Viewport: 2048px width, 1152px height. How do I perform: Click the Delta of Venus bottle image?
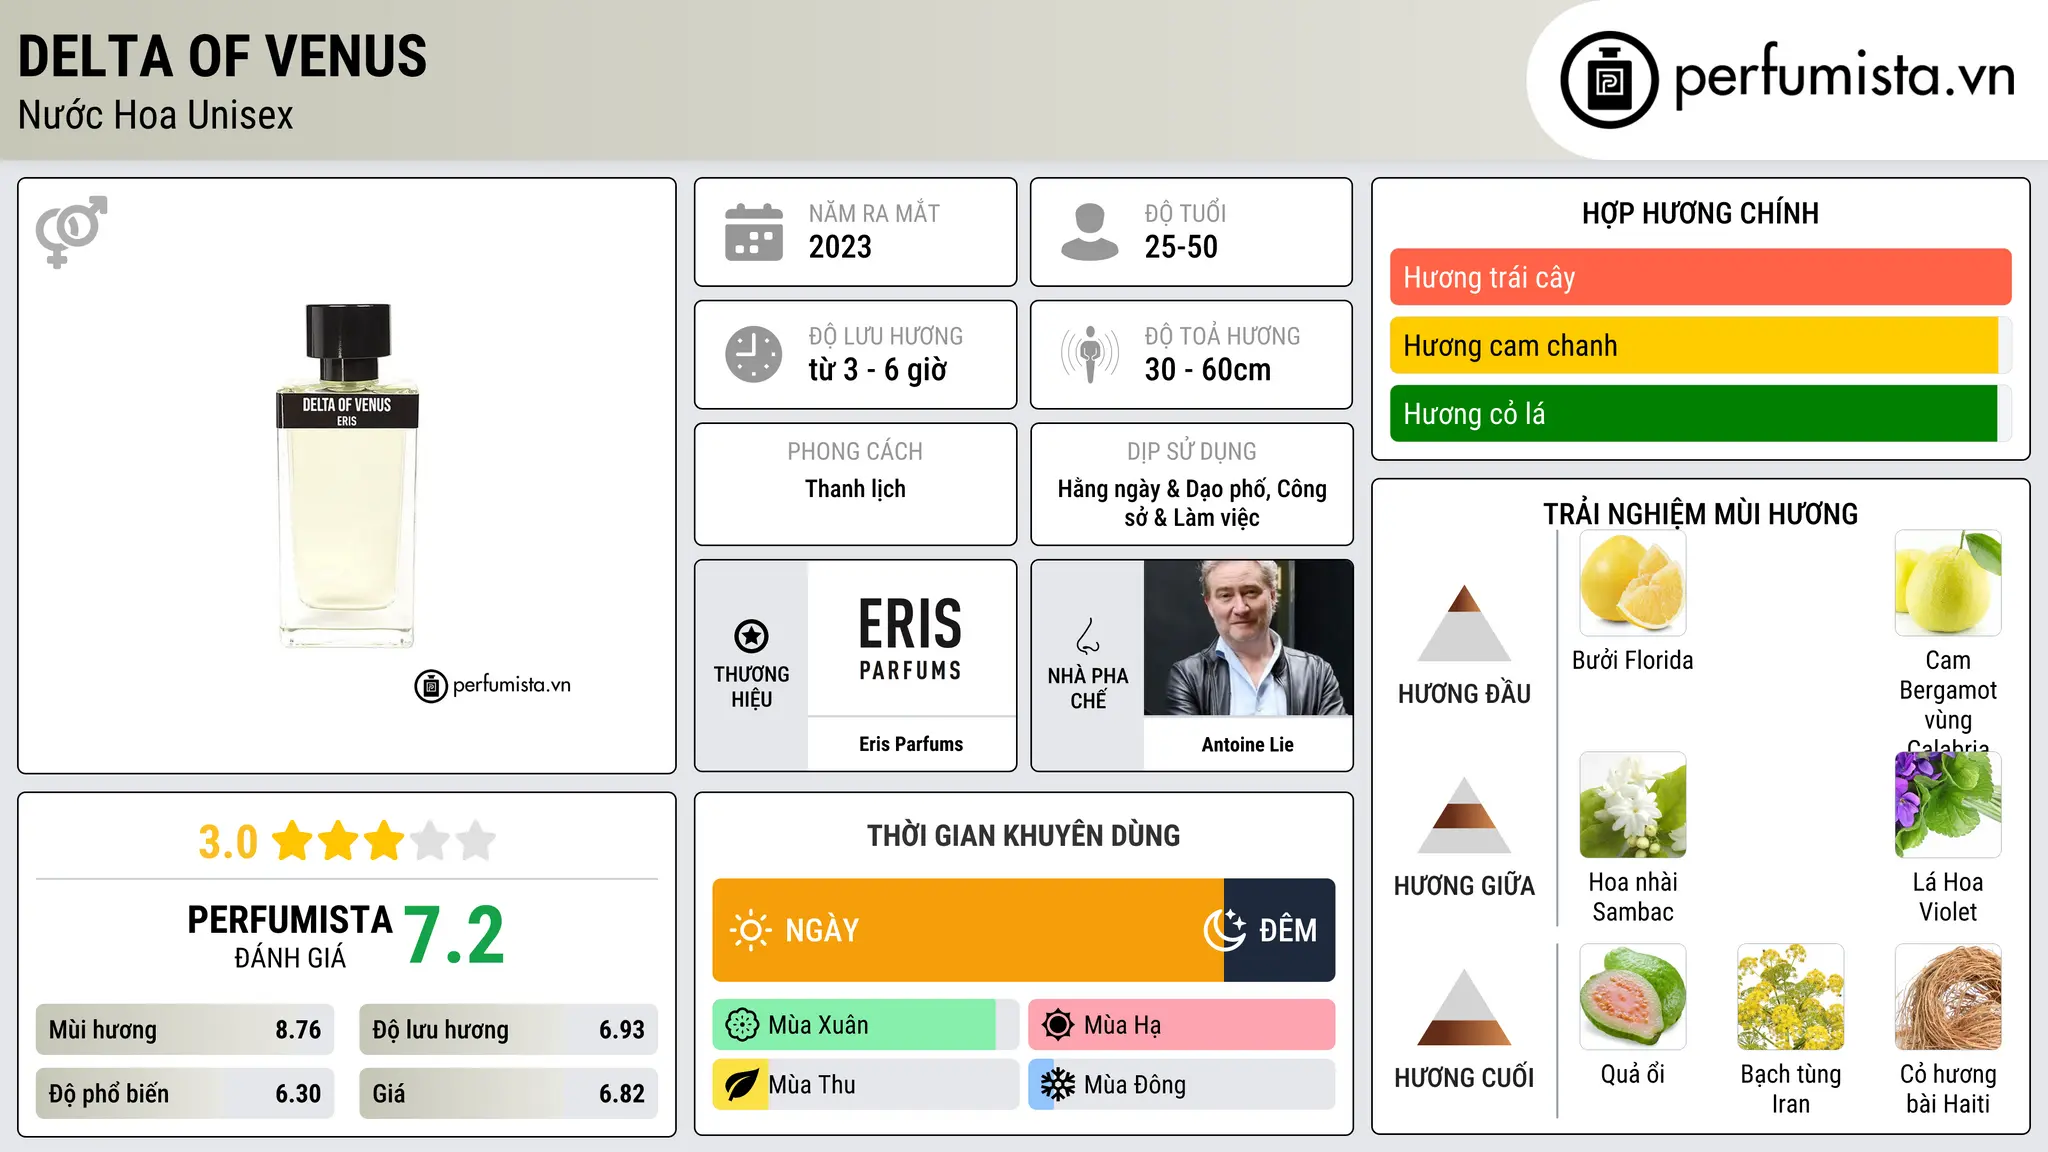click(x=347, y=475)
